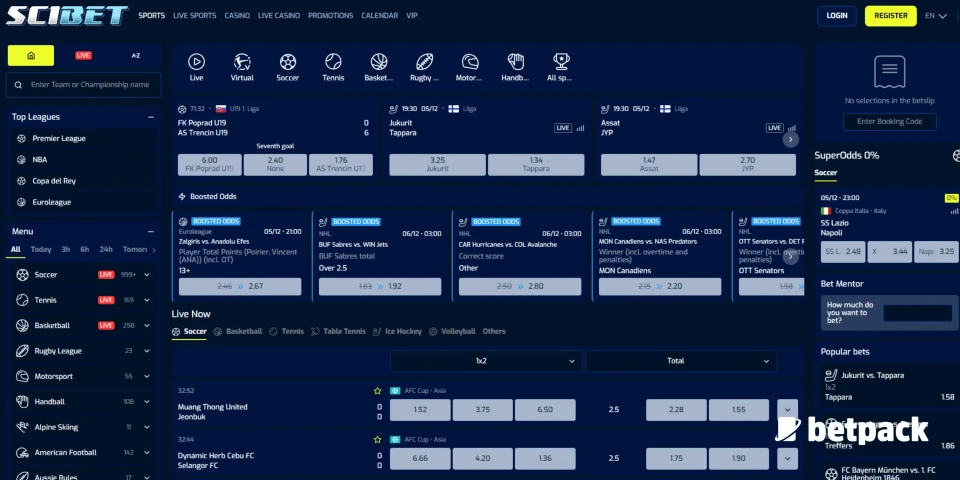Viewport: 960px width, 480px height.
Task: Show more time filters with arrow
Action: tap(154, 250)
